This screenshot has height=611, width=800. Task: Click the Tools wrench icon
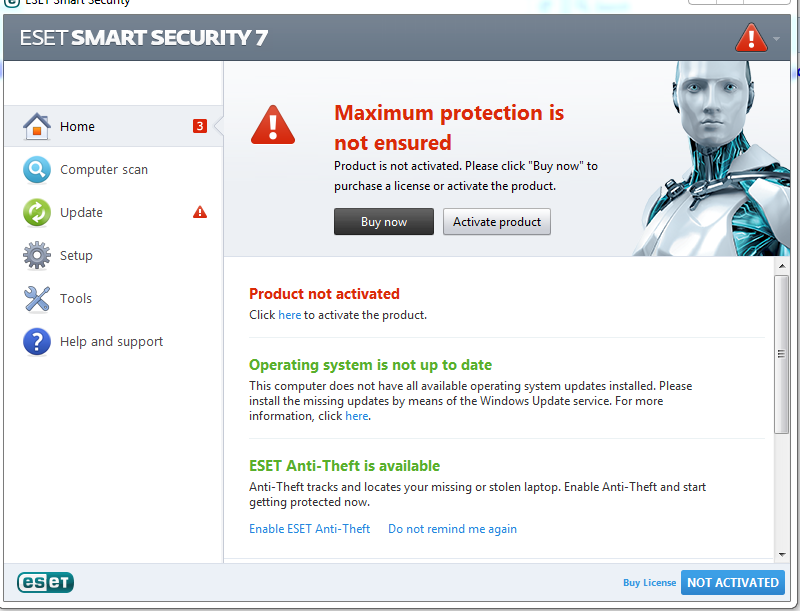click(37, 298)
